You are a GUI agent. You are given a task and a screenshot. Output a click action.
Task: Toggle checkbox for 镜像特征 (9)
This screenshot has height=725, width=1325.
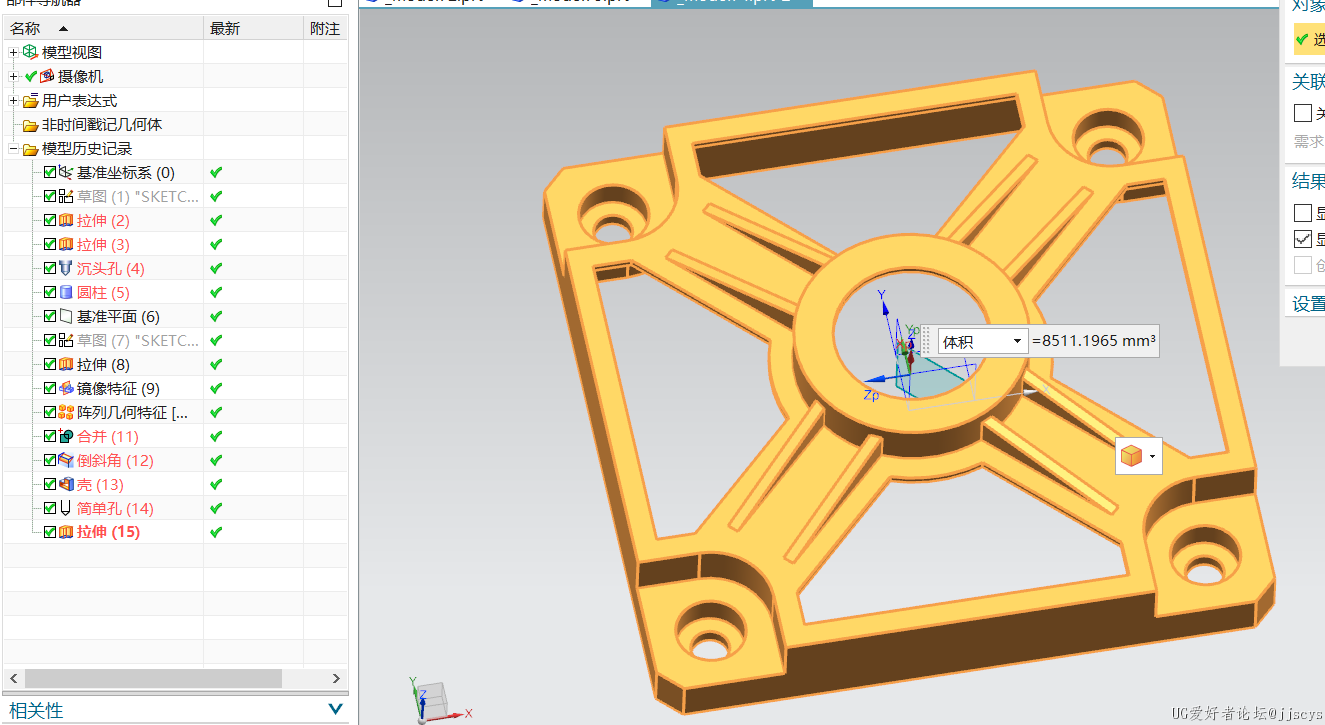coord(50,388)
